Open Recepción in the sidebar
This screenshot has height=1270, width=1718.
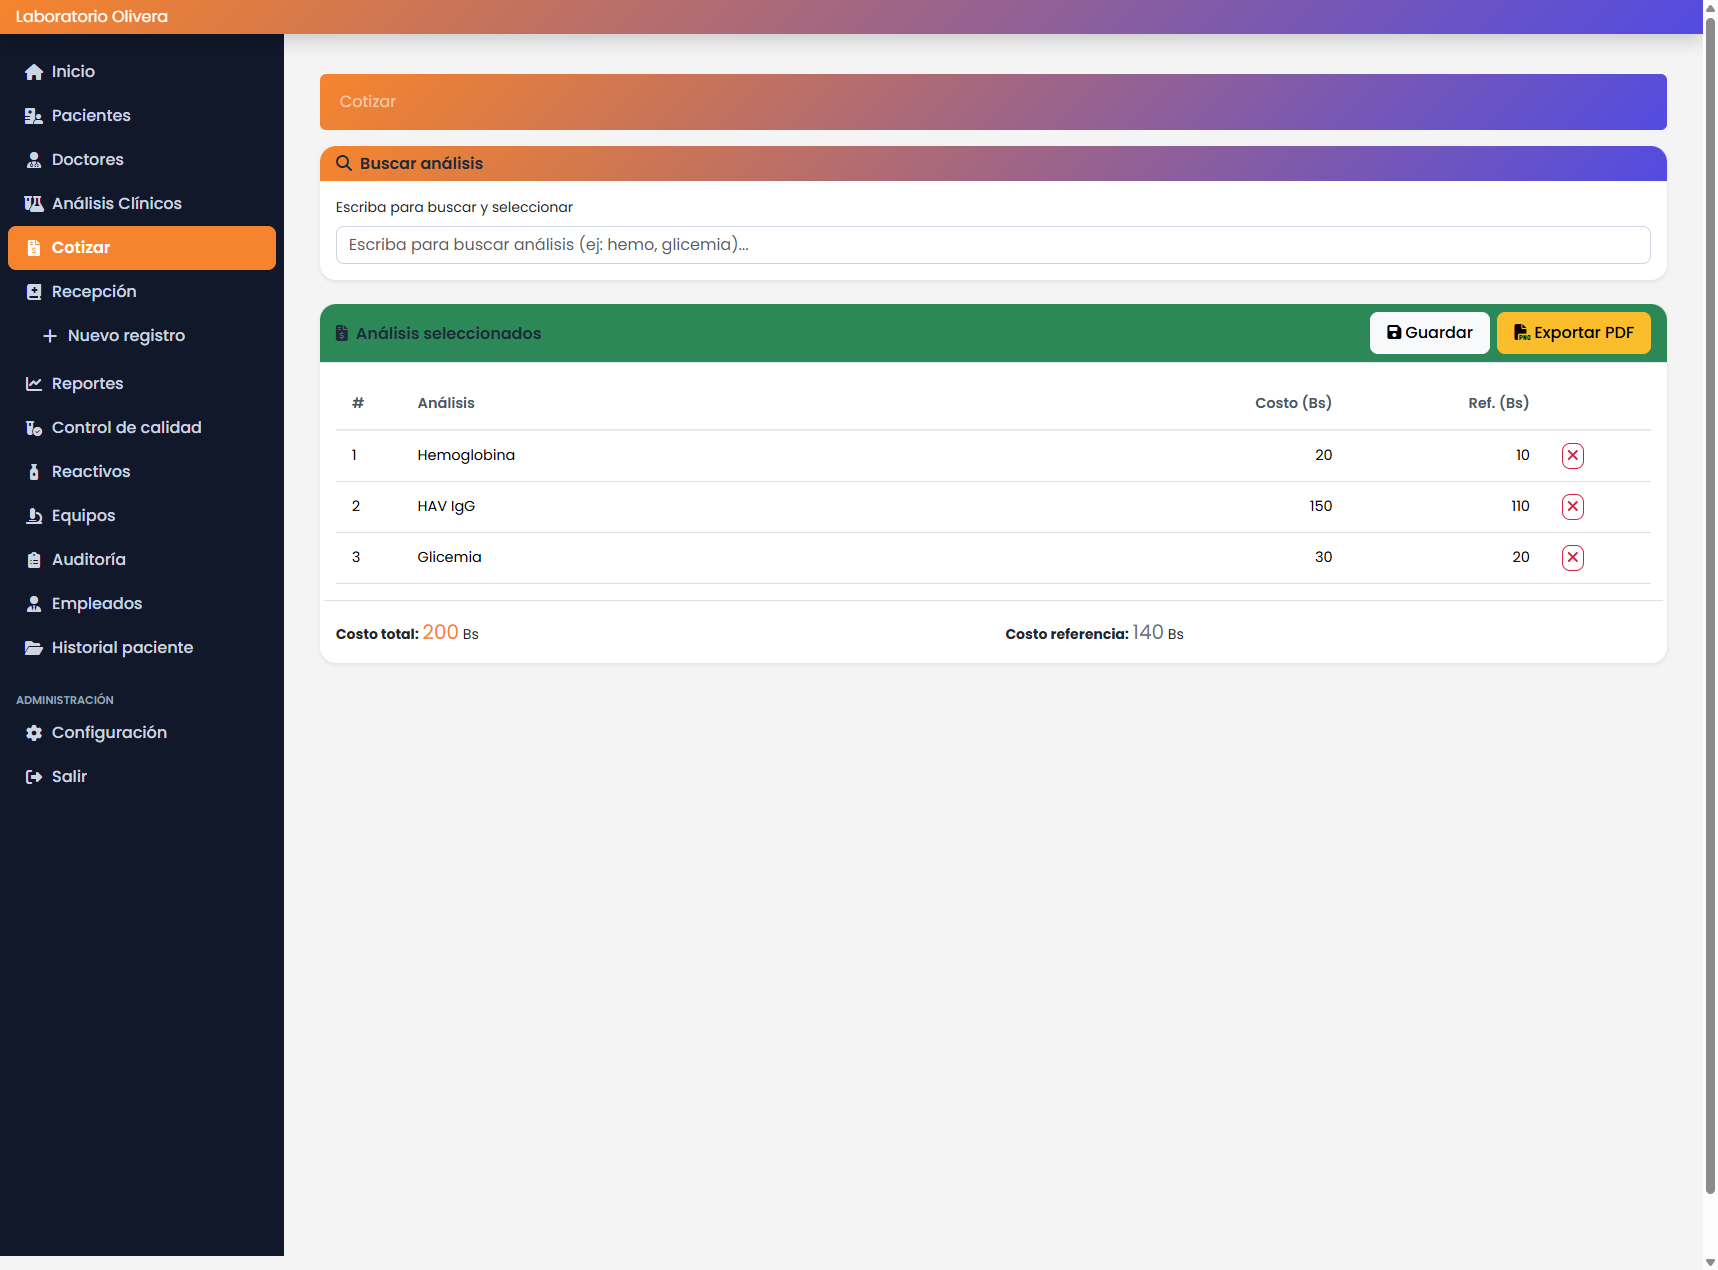click(x=94, y=292)
